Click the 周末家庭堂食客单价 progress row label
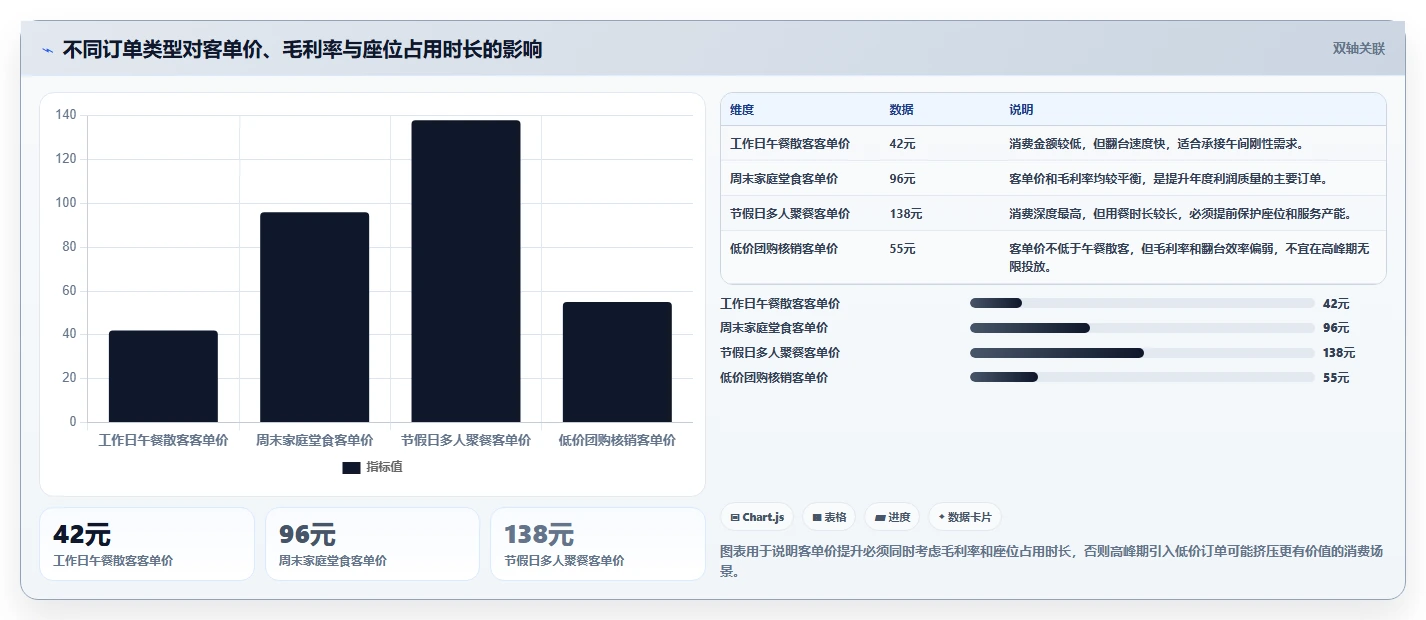 click(774, 328)
